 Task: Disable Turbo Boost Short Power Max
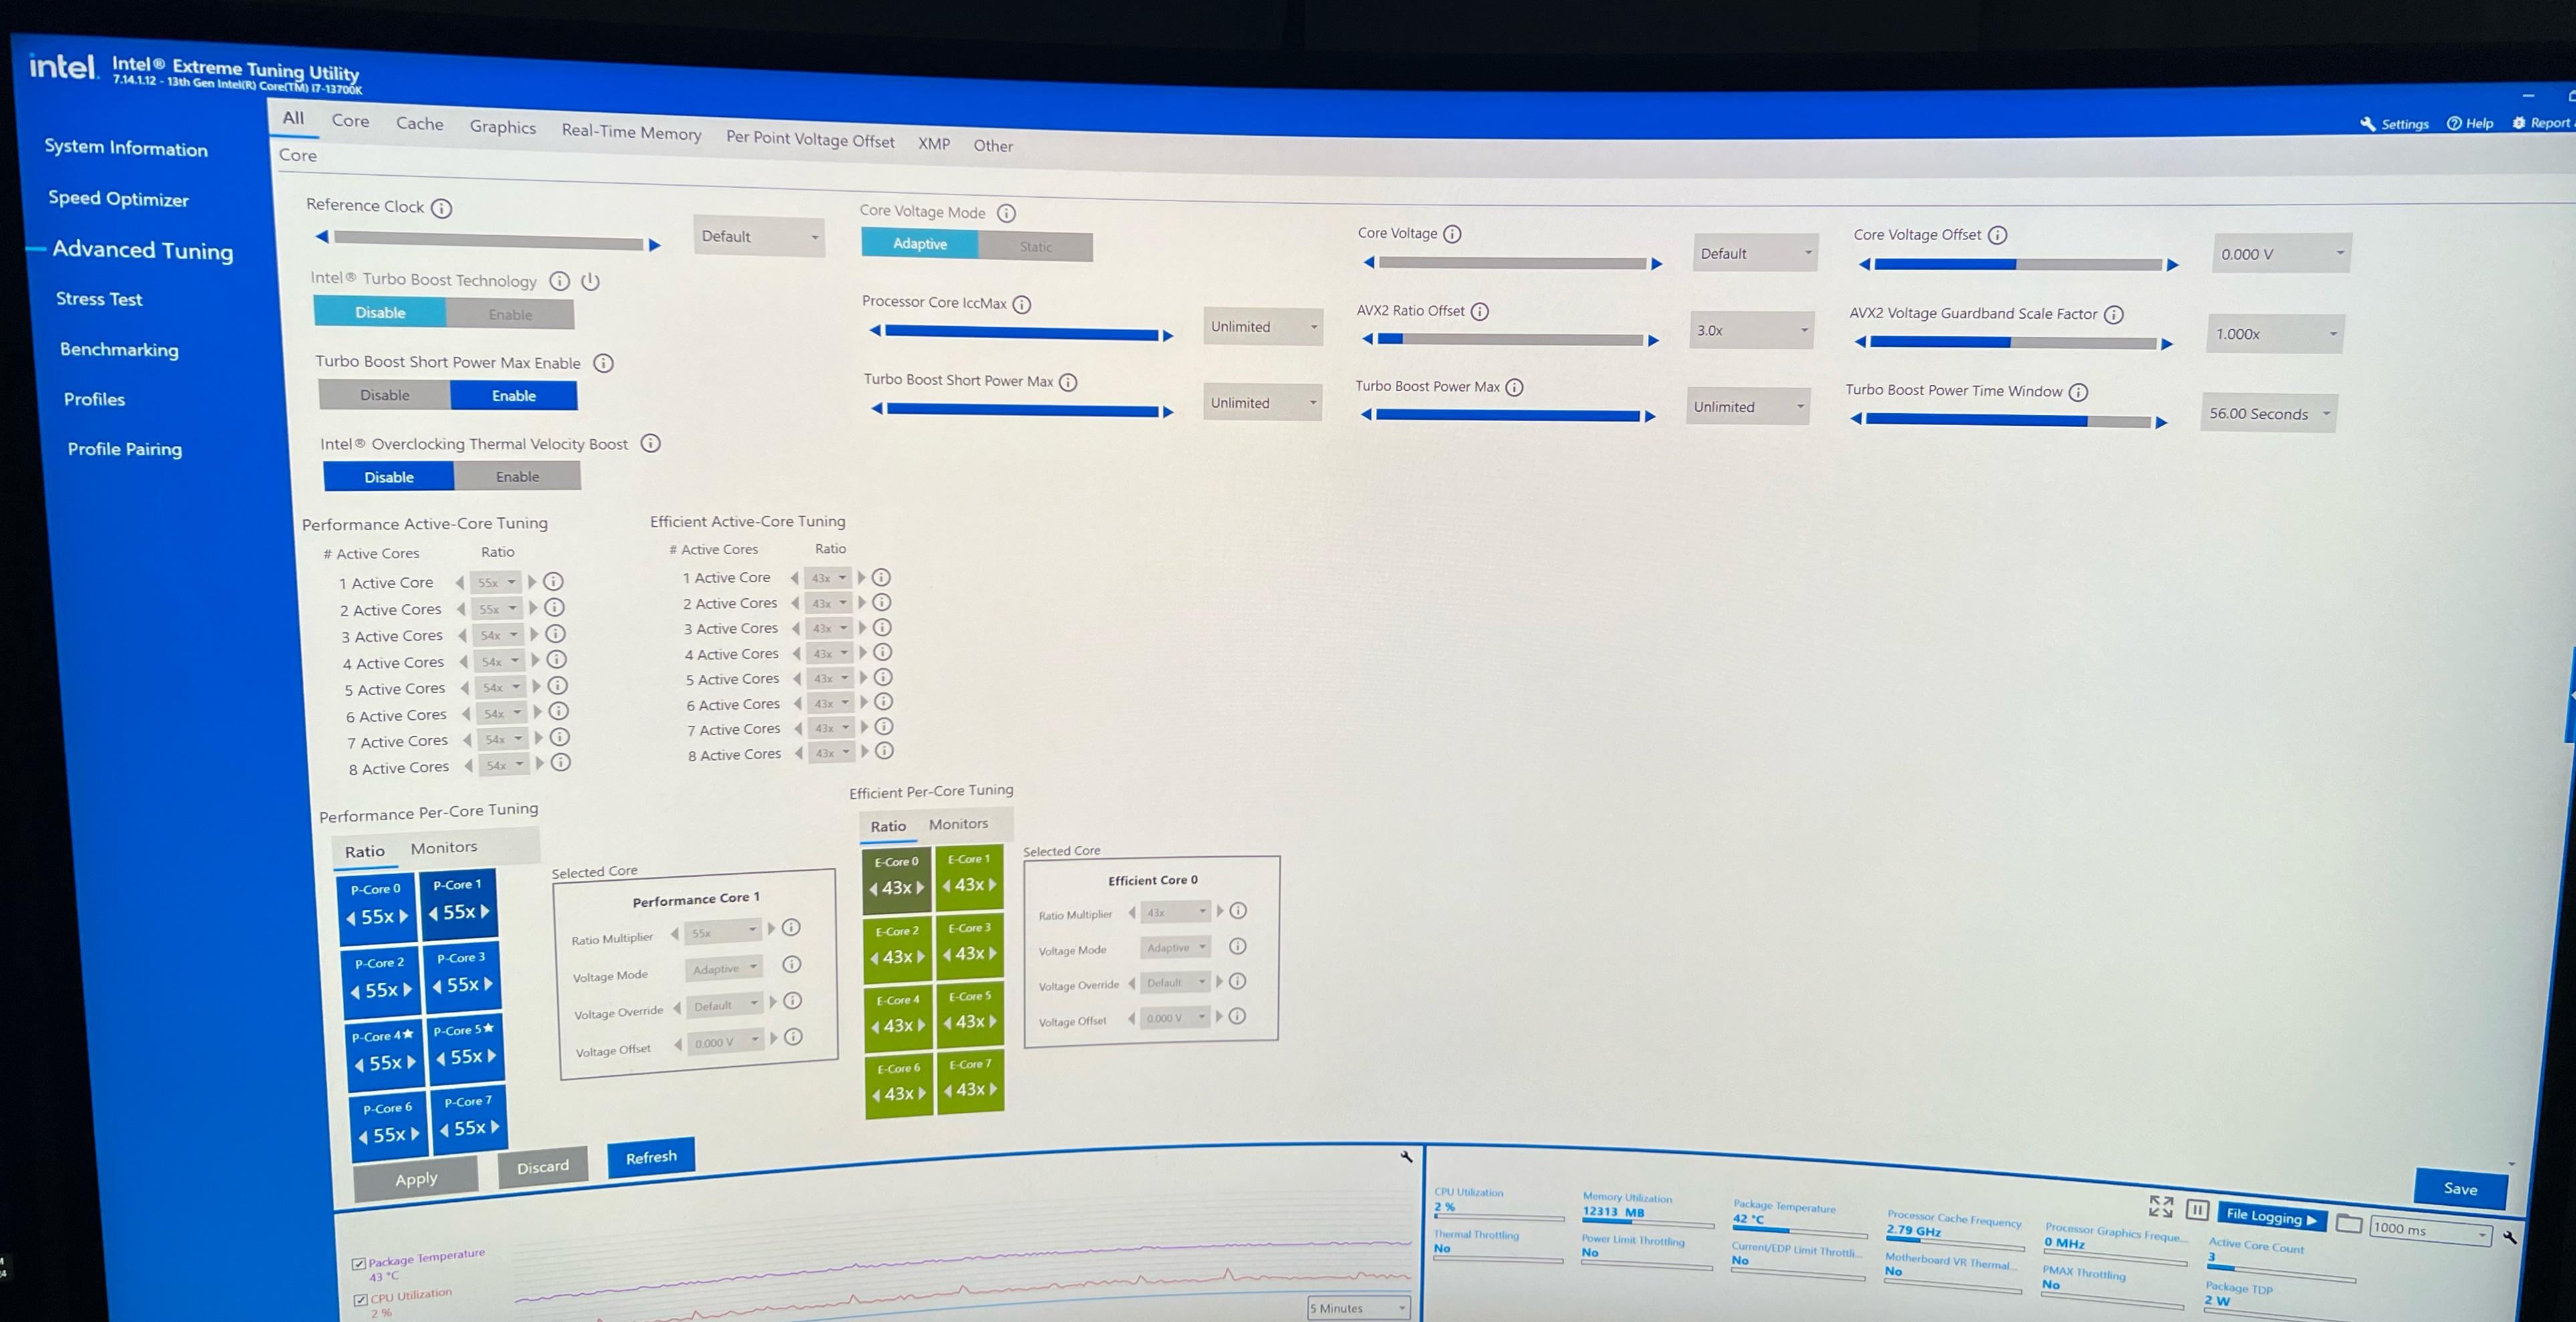(x=385, y=395)
